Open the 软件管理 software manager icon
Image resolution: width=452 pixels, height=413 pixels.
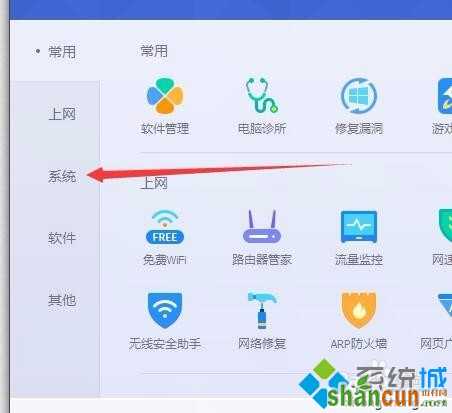click(x=165, y=96)
